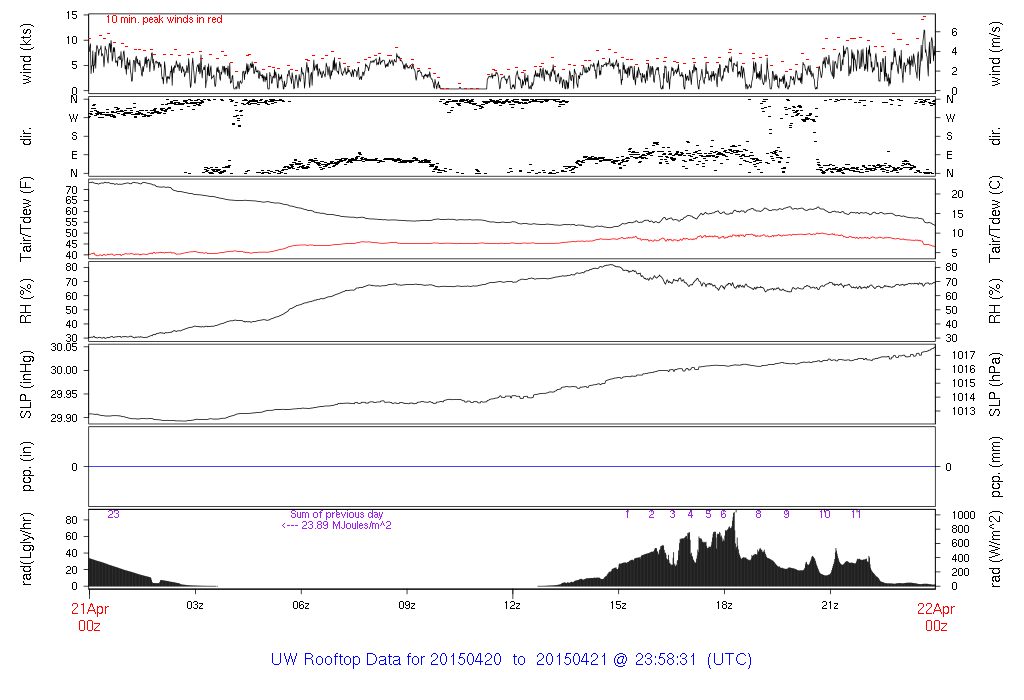Screen dimensions: 1024x700
Task: Click the "wind (m/s)" right axis label
Action: (996, 52)
